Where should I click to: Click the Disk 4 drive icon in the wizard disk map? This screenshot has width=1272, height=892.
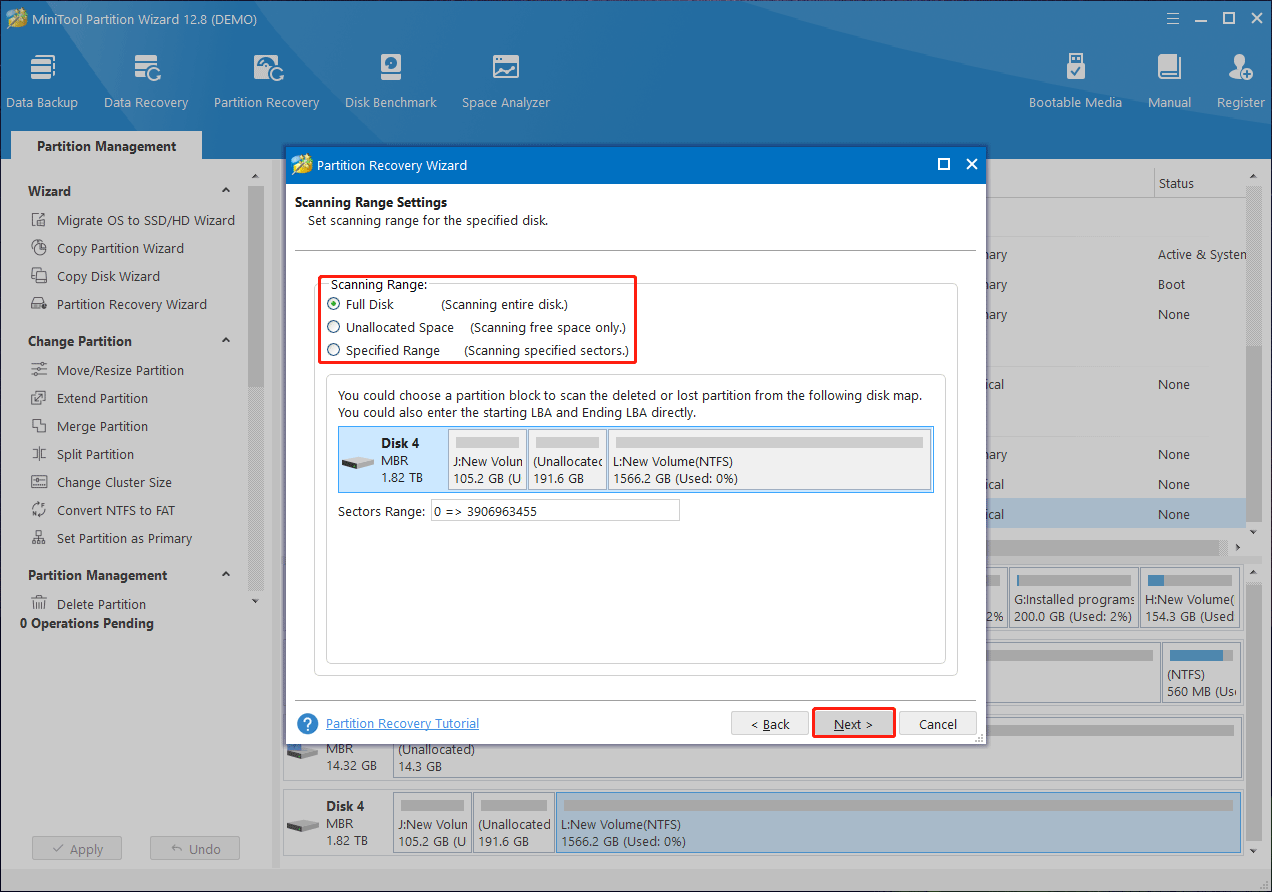coord(357,462)
